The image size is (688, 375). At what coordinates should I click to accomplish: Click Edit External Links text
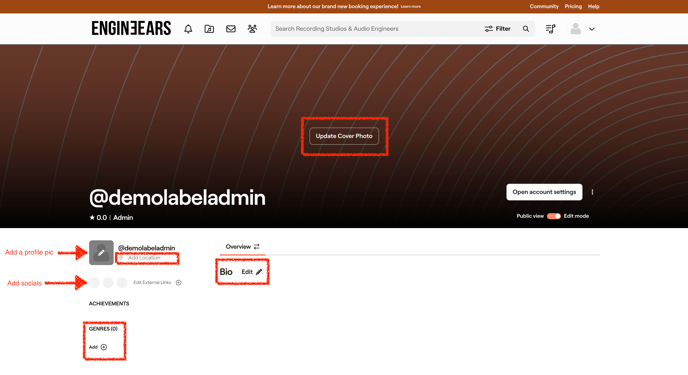(152, 282)
